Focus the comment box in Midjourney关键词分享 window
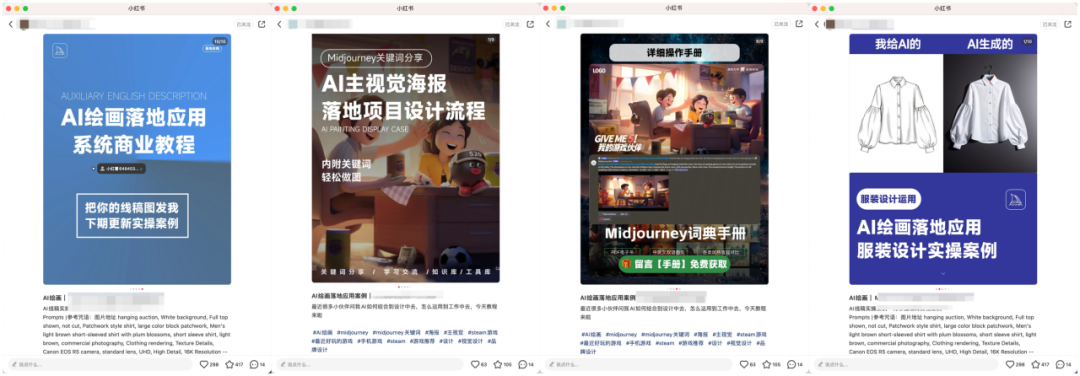The width and height of the screenshot is (1080, 376). click(370, 364)
